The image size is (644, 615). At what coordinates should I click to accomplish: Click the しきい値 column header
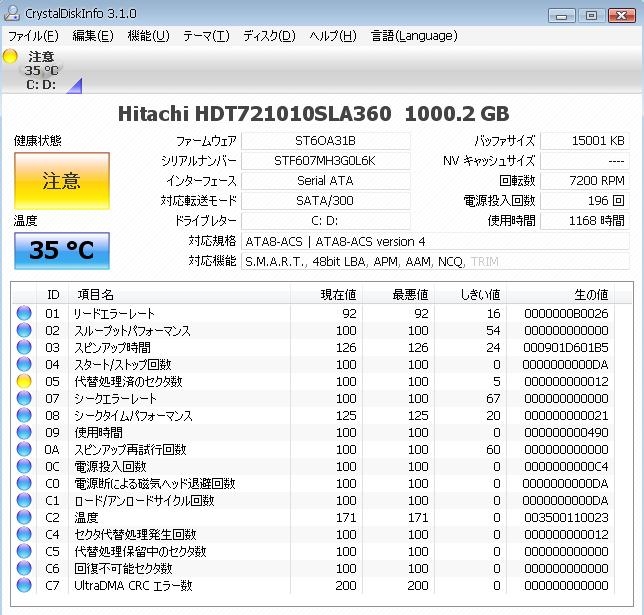pyautogui.click(x=471, y=295)
